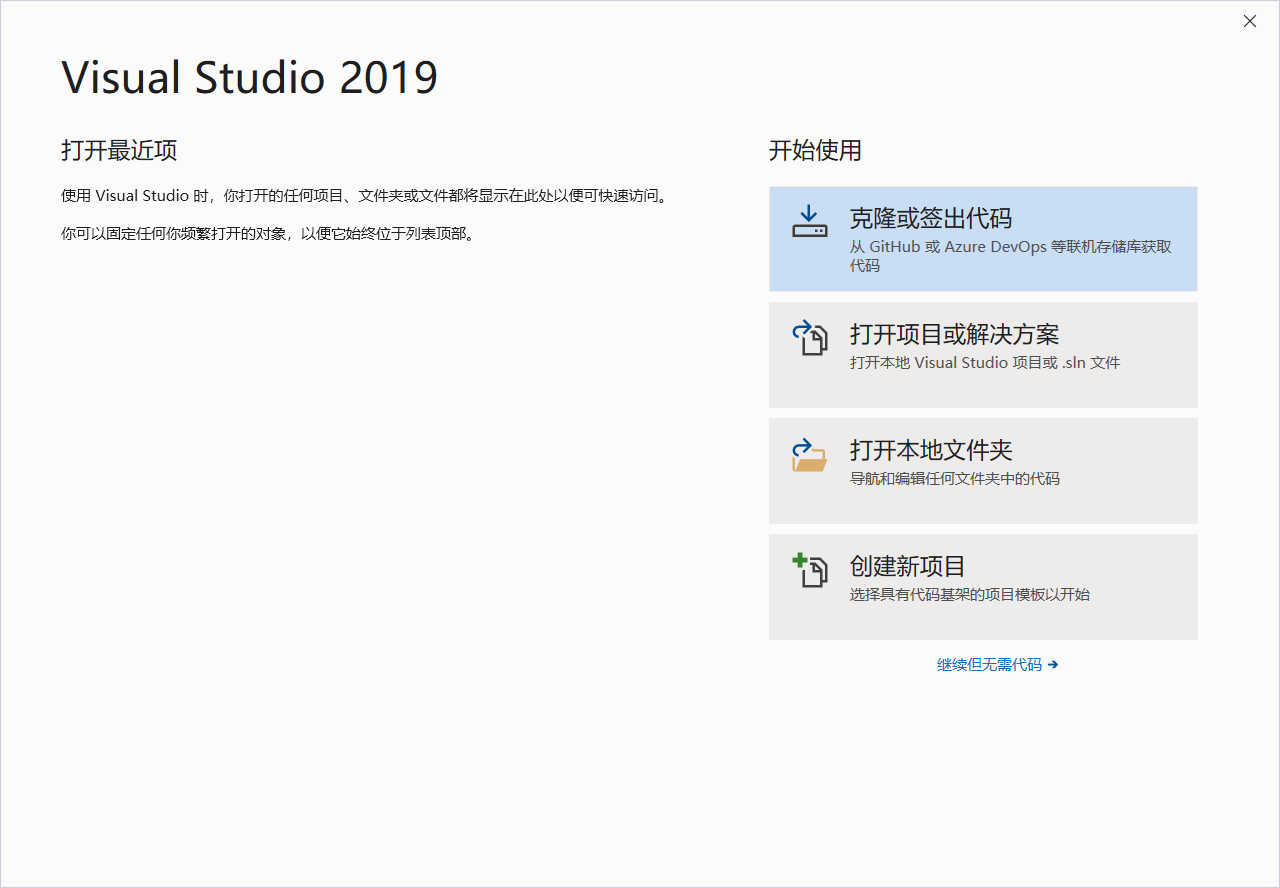Select the 创建新项目 heading
Screen dimensions: 1280x888
908,566
